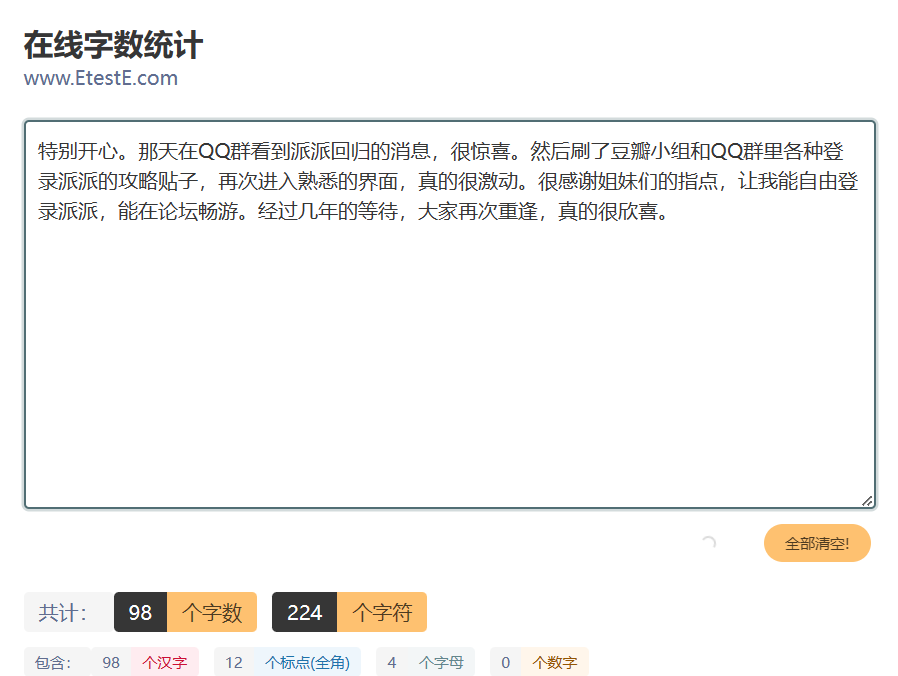This screenshot has height=676, width=898.
Task: Click the 全部清空! button
Action: click(817, 543)
